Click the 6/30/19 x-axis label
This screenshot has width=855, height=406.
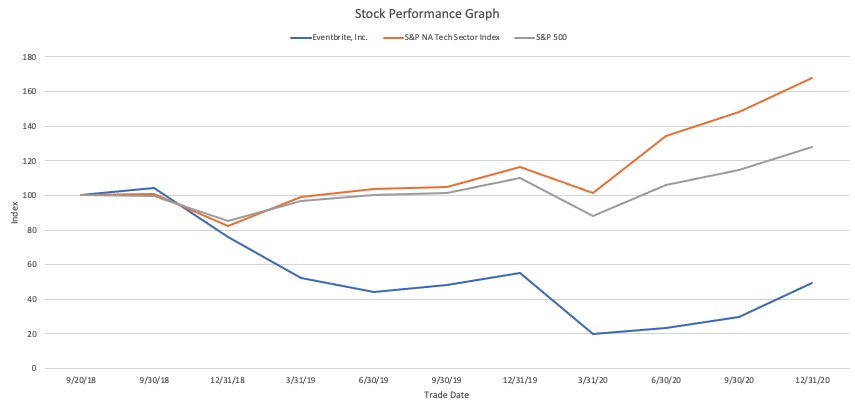(x=373, y=380)
